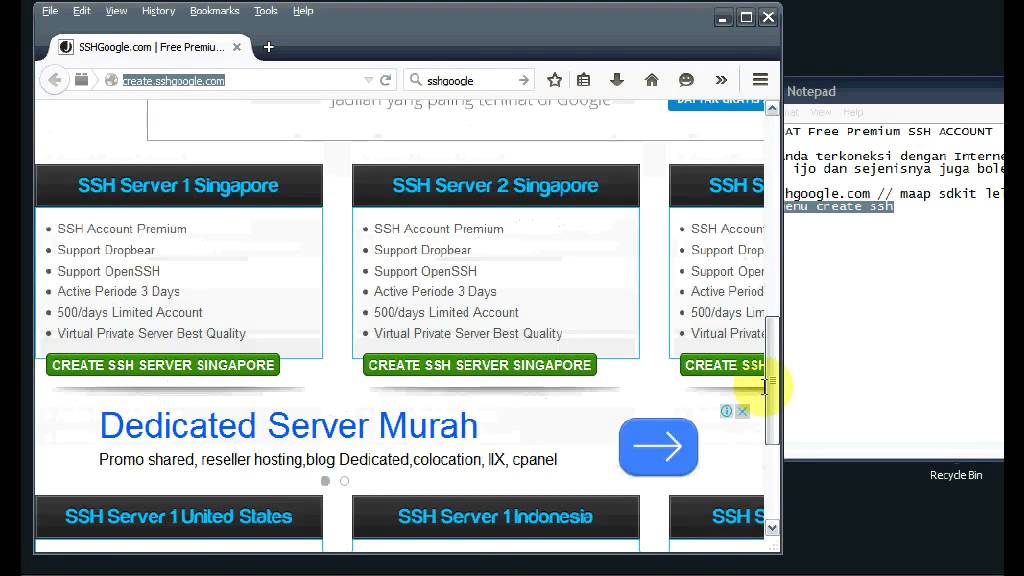Close the ad with the X icon

coord(743,411)
